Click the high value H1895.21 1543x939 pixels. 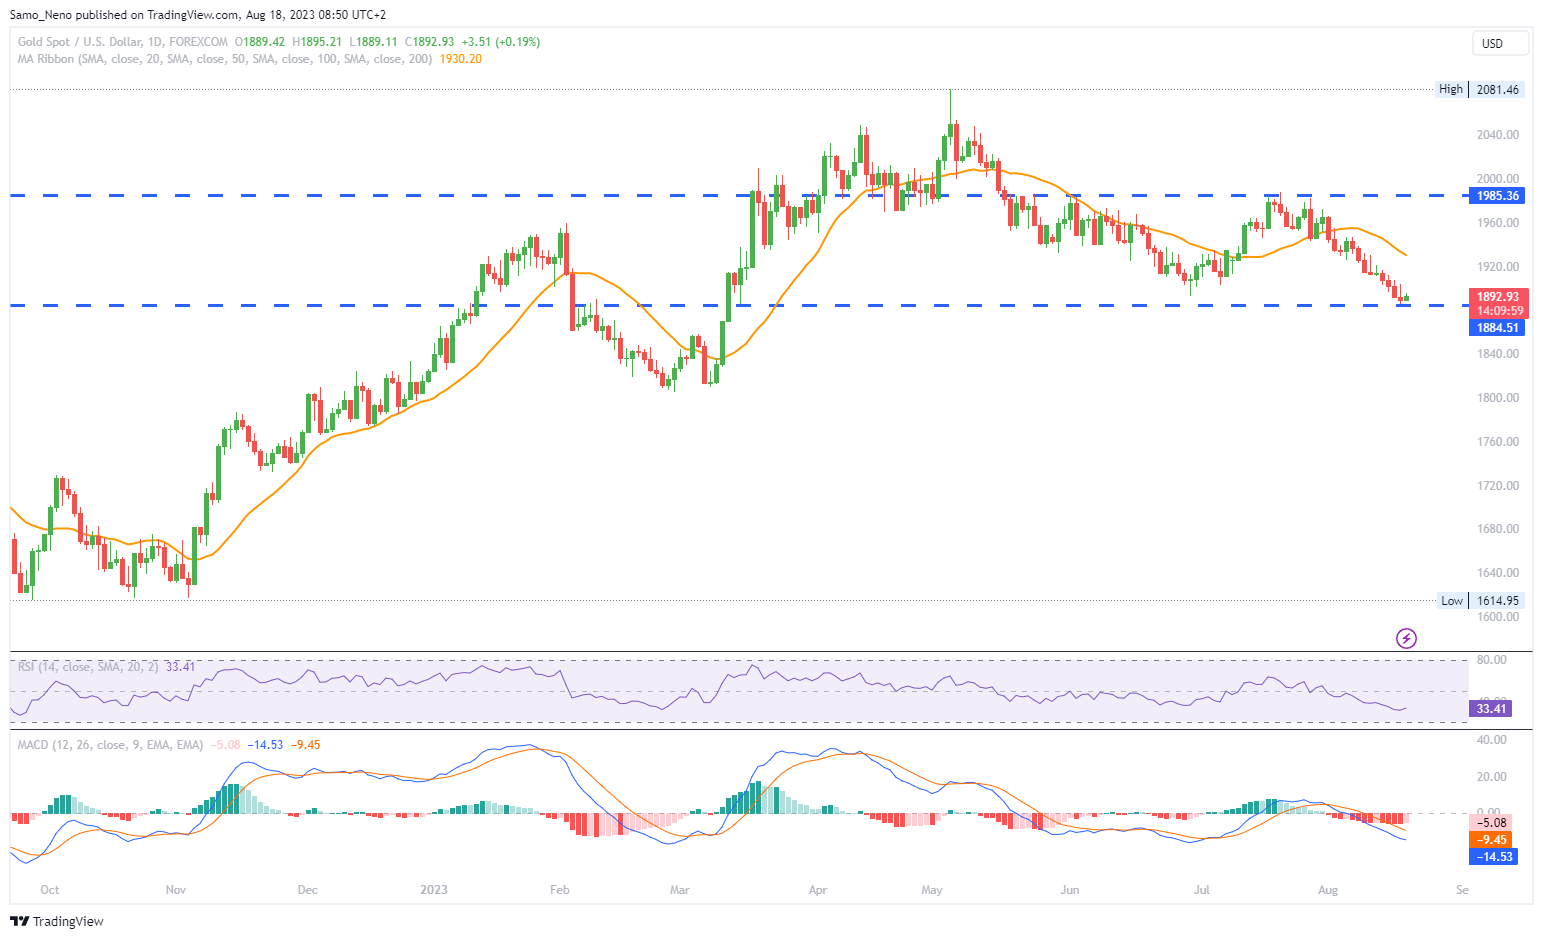317,42
